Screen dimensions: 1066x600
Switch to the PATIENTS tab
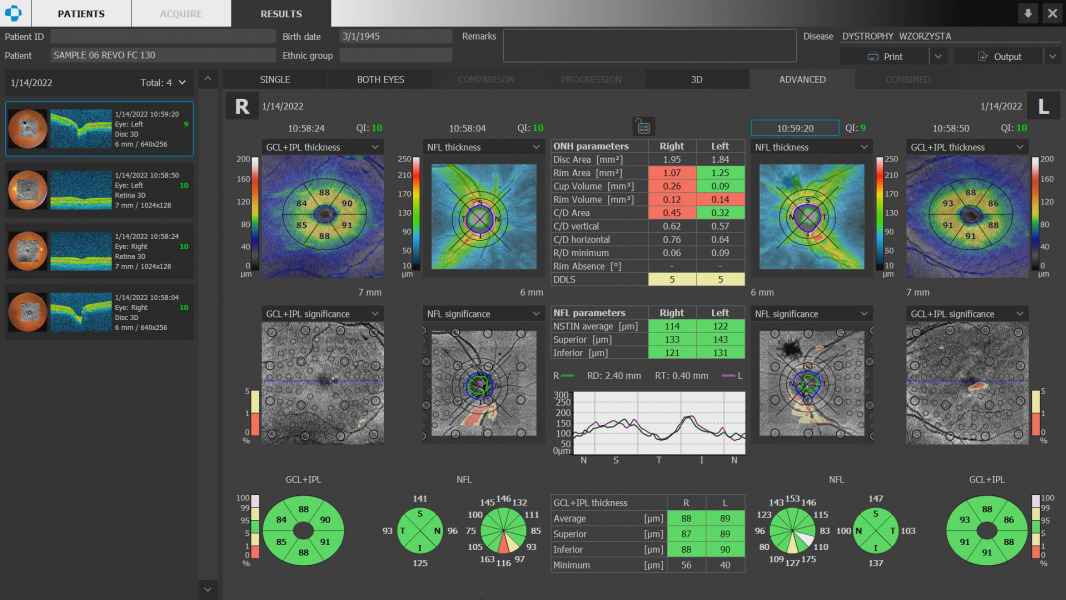point(81,14)
